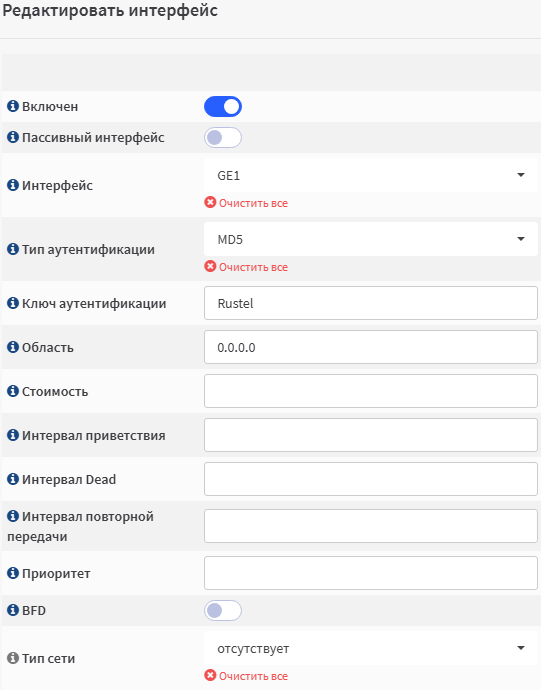Open info icon for Область field
Viewport: 541px width, 690px height.
[13, 347]
